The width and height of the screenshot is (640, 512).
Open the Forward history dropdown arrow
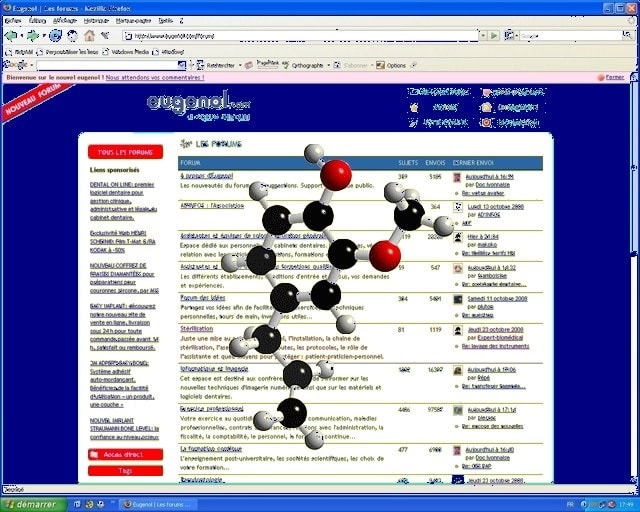click(x=44, y=36)
